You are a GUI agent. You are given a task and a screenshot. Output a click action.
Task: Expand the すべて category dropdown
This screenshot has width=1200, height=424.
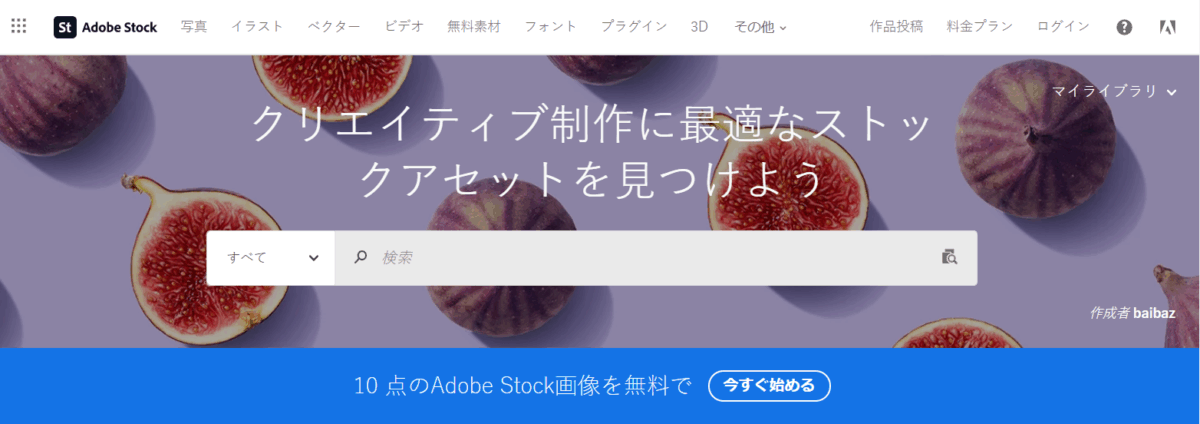271,257
